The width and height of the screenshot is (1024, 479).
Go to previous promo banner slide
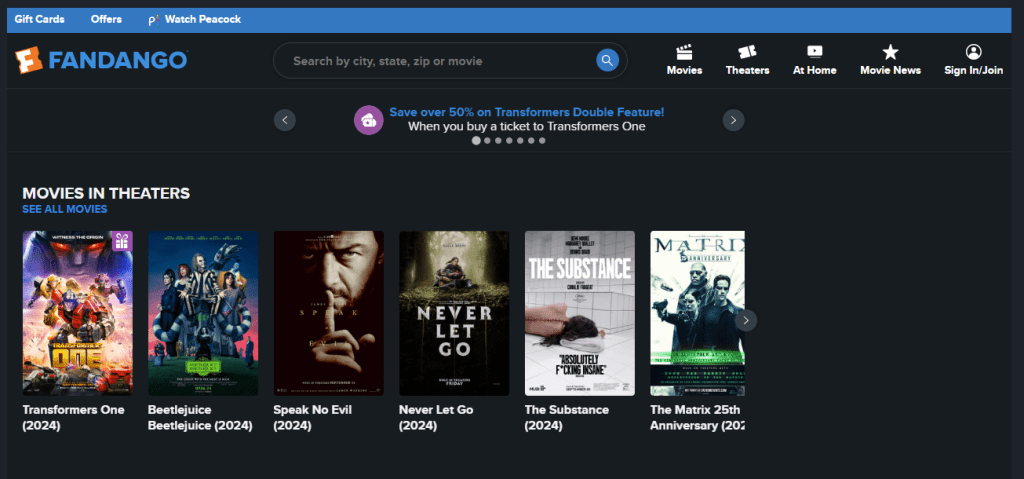pyautogui.click(x=285, y=120)
